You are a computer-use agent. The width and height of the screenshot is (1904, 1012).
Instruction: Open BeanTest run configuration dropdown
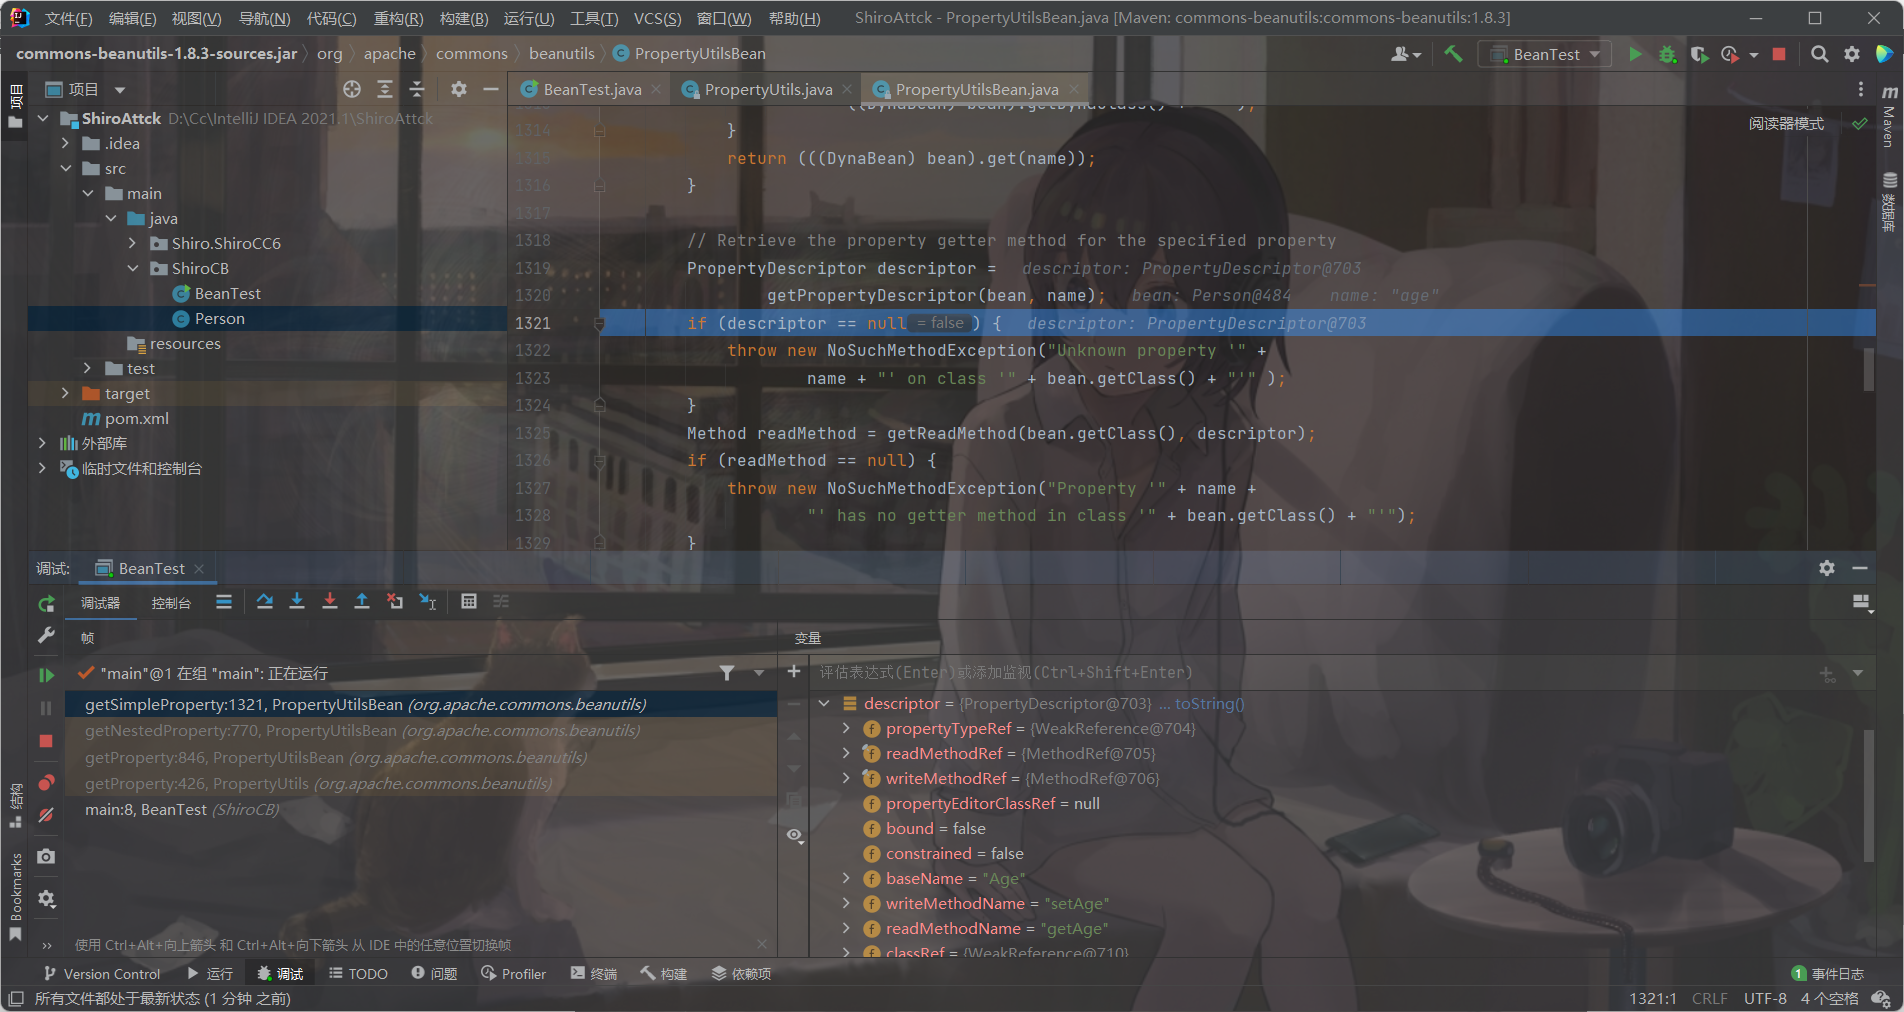[1546, 54]
